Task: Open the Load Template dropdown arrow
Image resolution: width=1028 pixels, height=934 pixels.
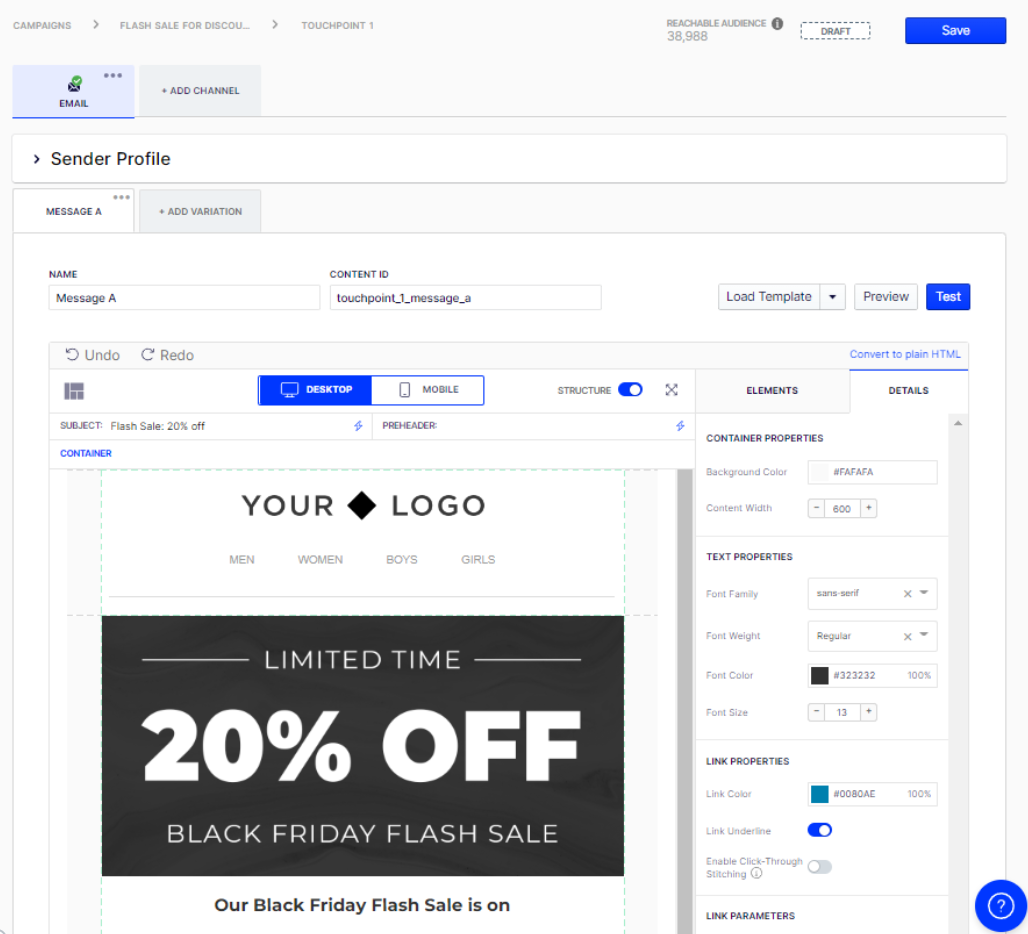Action: pyautogui.click(x=833, y=297)
